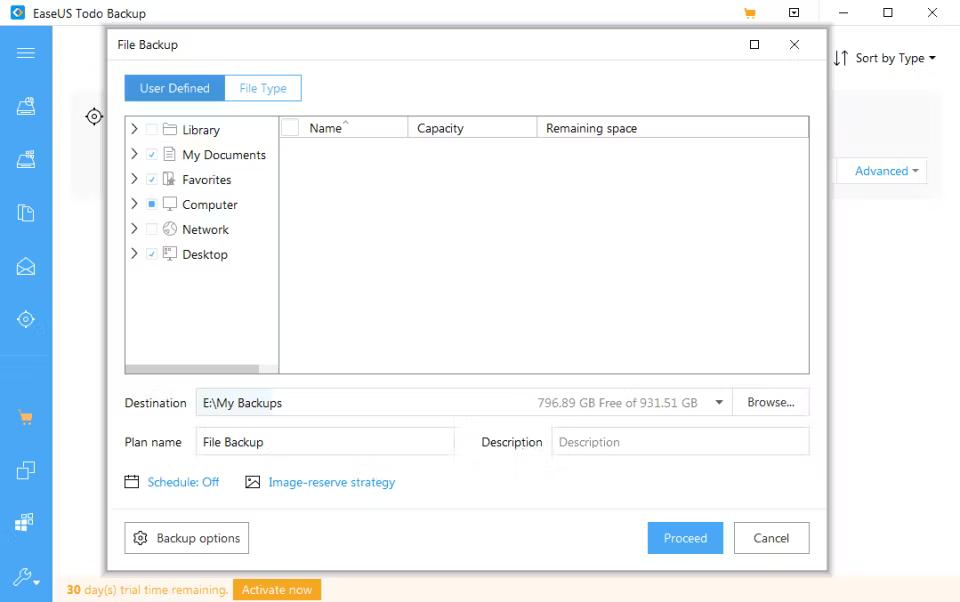The height and width of the screenshot is (602, 960).
Task: Sort by the Capacity column header
Action: (x=472, y=128)
